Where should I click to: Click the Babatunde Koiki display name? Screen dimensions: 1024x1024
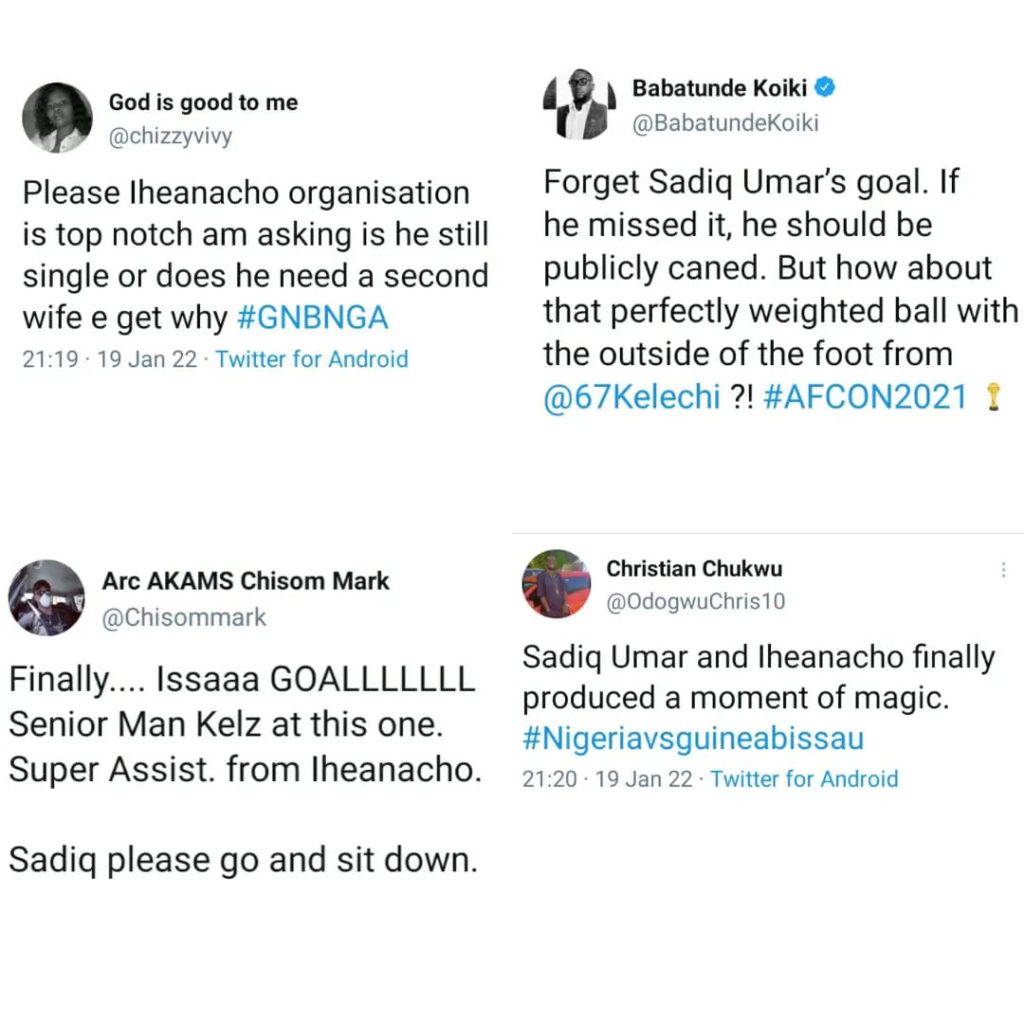click(x=718, y=88)
